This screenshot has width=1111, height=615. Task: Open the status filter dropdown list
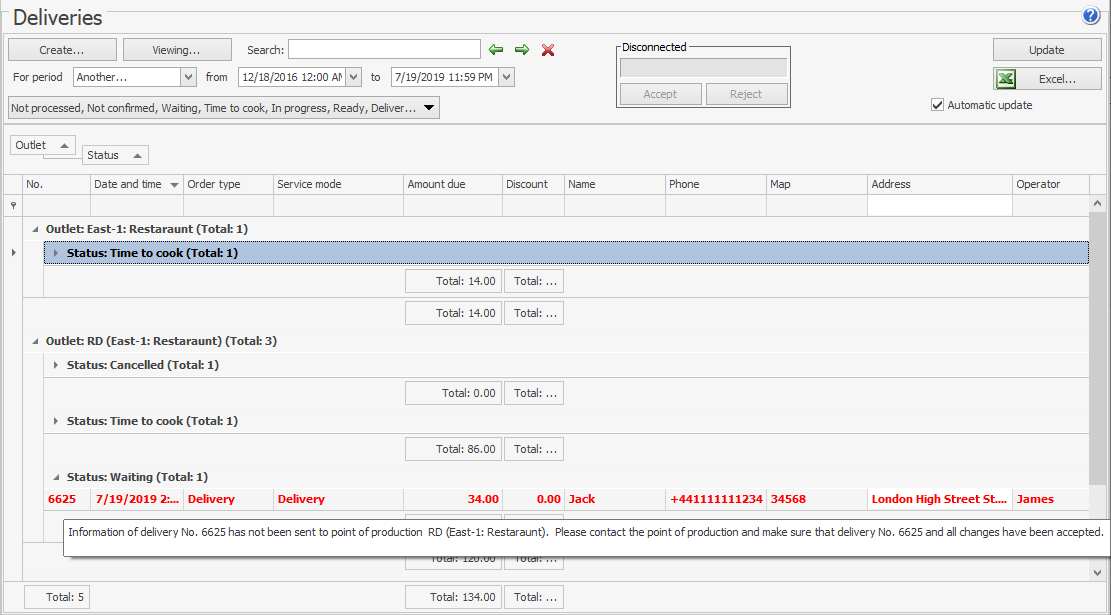pos(429,108)
